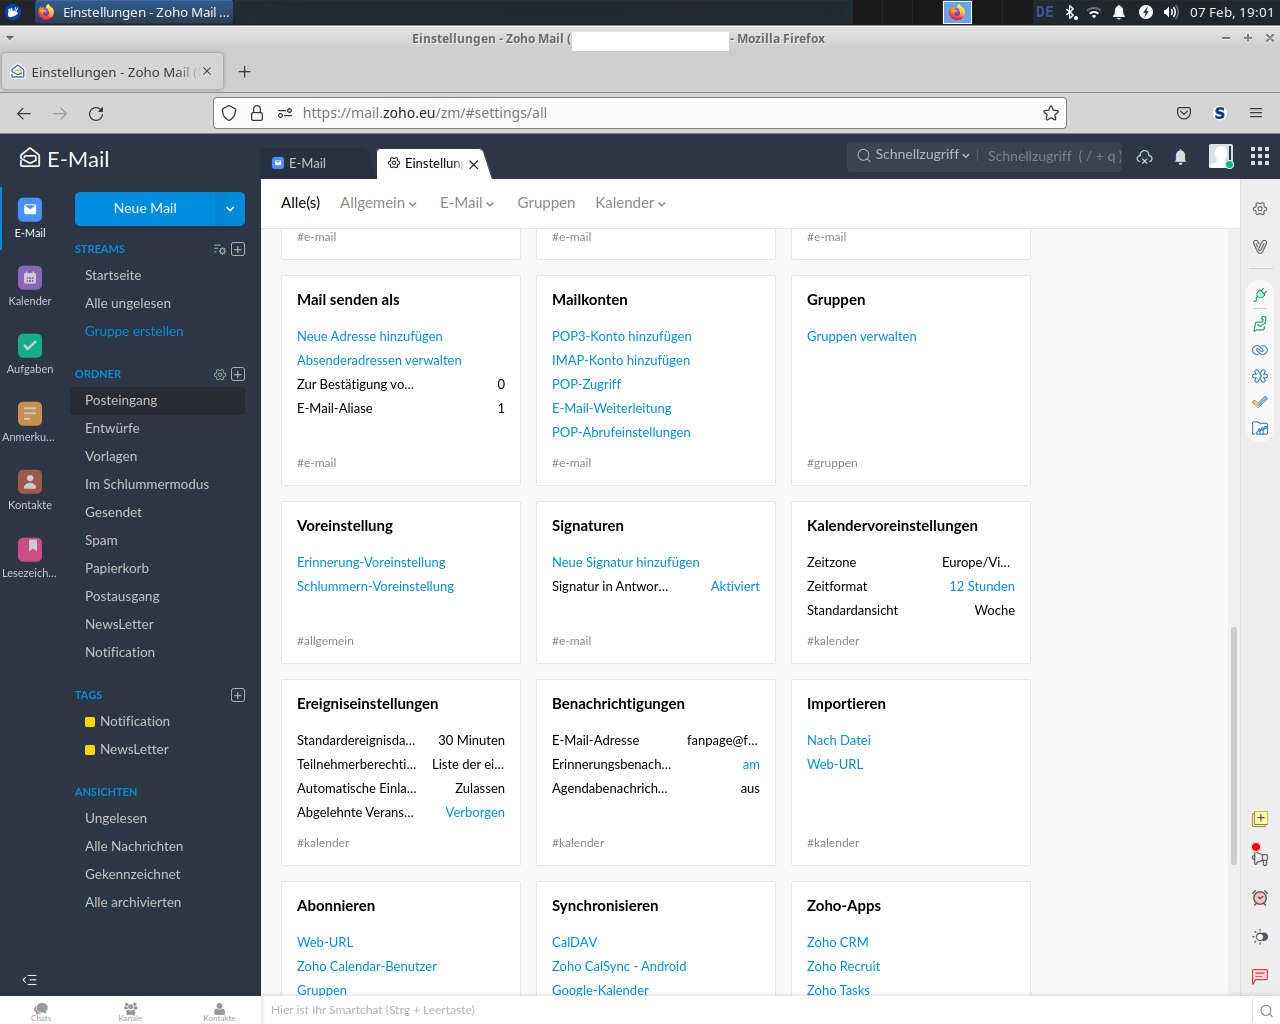Expand the Neue Mail dropdown arrow
The width and height of the screenshot is (1280, 1024).
(x=230, y=208)
